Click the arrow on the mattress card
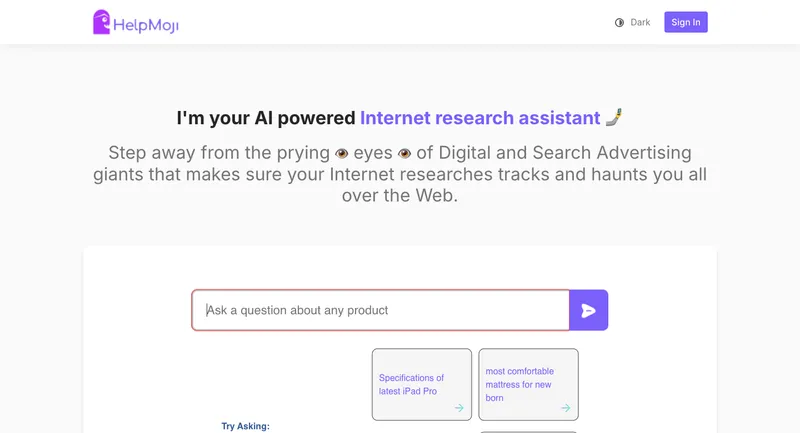 [565, 408]
